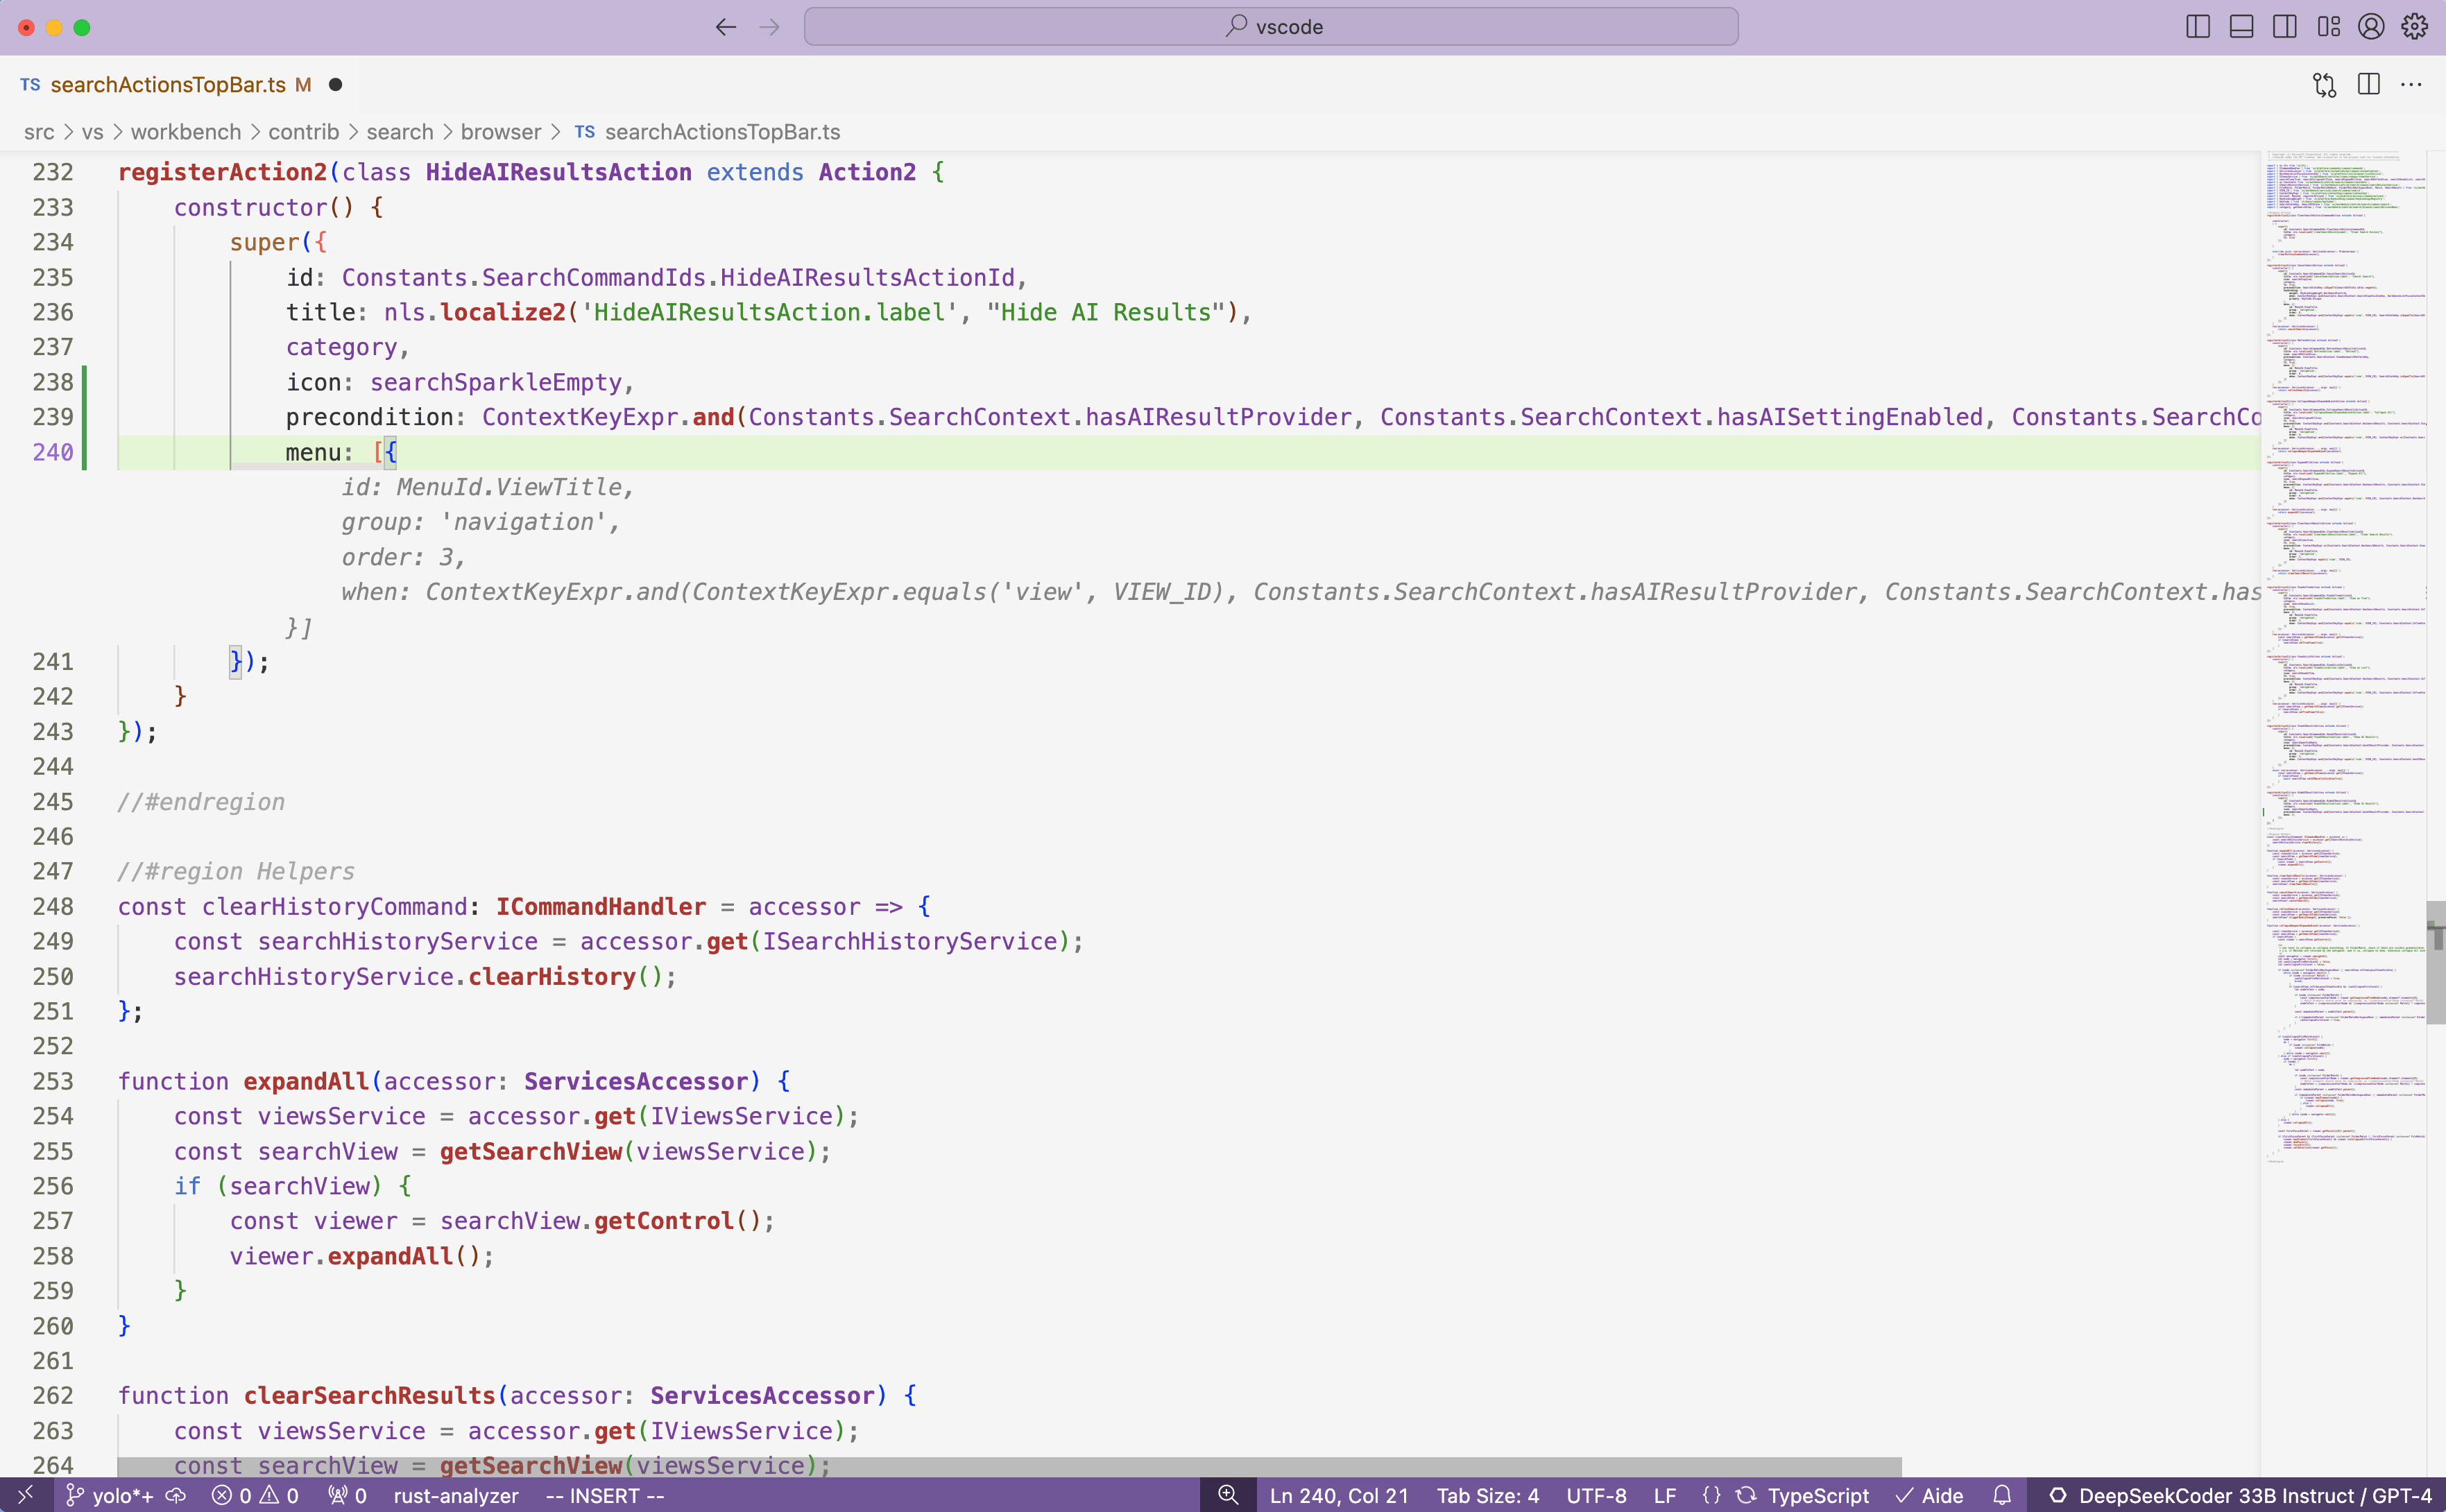Select model DeepSeekCoder 33B Instruct / GPT-4
The width and height of the screenshot is (2446, 1512).
coord(2240,1495)
